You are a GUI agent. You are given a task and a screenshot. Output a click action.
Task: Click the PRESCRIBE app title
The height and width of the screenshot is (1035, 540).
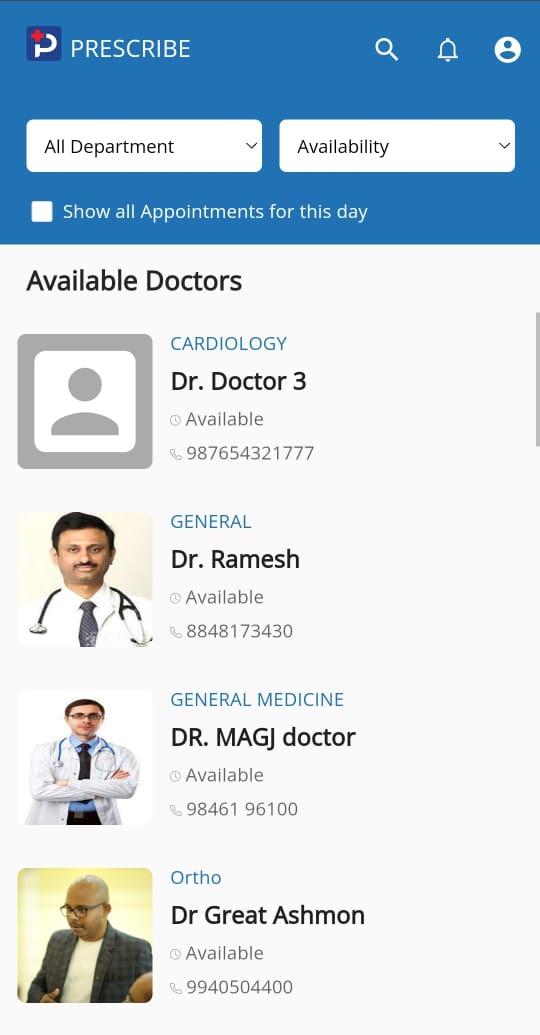[130, 49]
